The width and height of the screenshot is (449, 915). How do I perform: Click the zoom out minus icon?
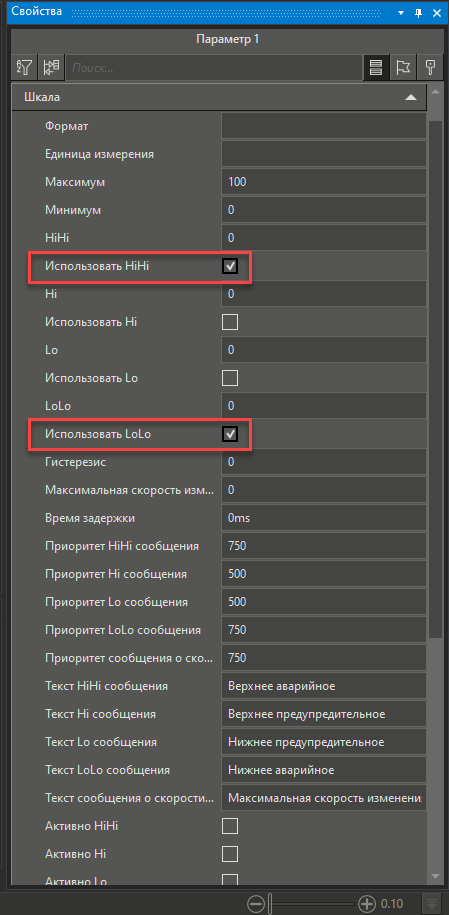pyautogui.click(x=255, y=903)
